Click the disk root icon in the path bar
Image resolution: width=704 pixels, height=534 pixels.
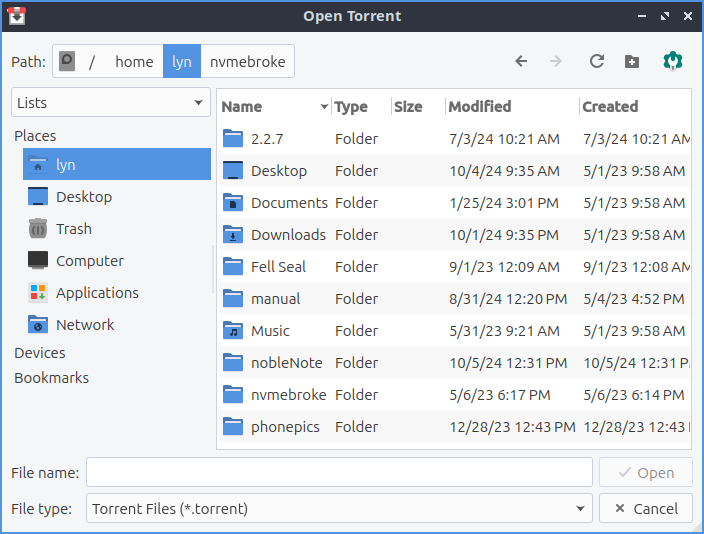(x=68, y=61)
